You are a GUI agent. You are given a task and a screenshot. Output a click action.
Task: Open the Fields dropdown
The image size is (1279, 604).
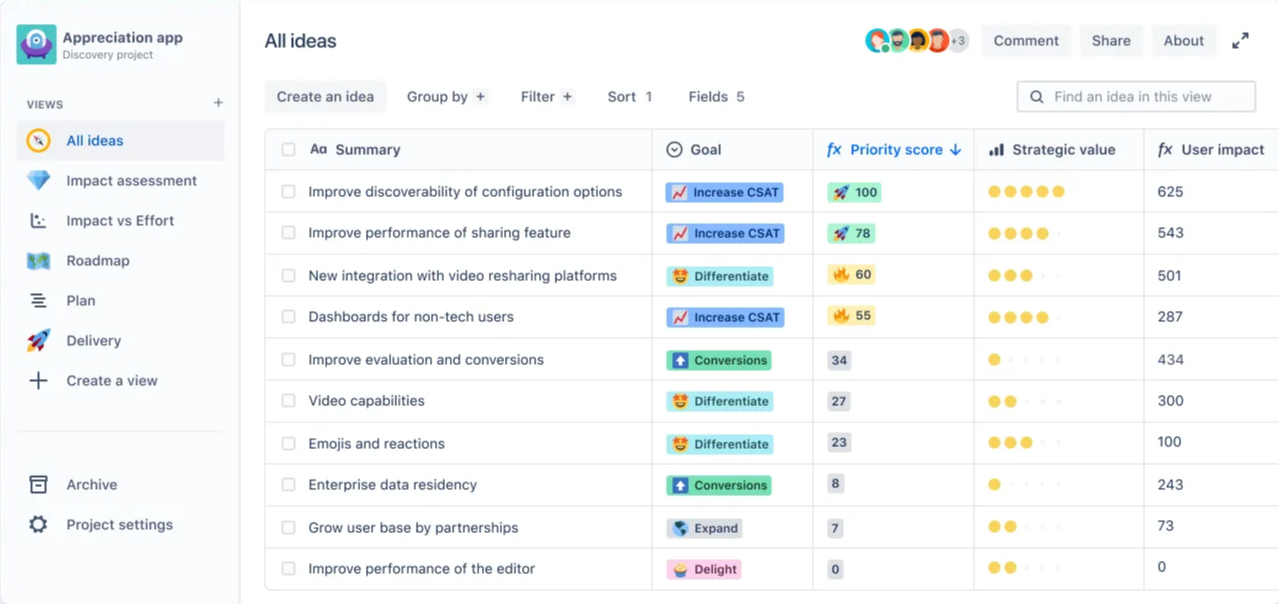tap(715, 96)
